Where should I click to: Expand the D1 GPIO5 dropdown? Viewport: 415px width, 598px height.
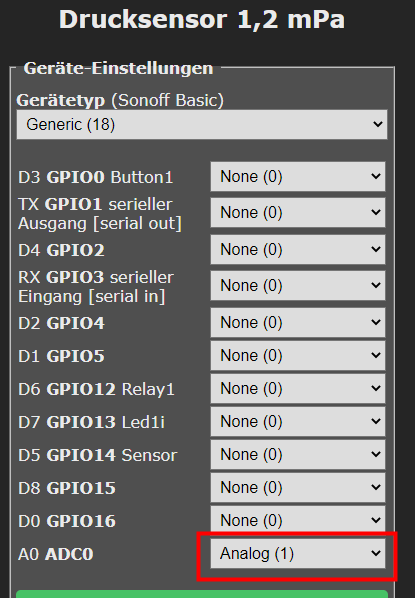point(298,355)
